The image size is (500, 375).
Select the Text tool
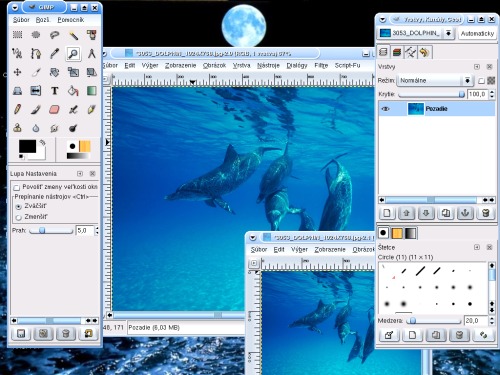[55, 91]
